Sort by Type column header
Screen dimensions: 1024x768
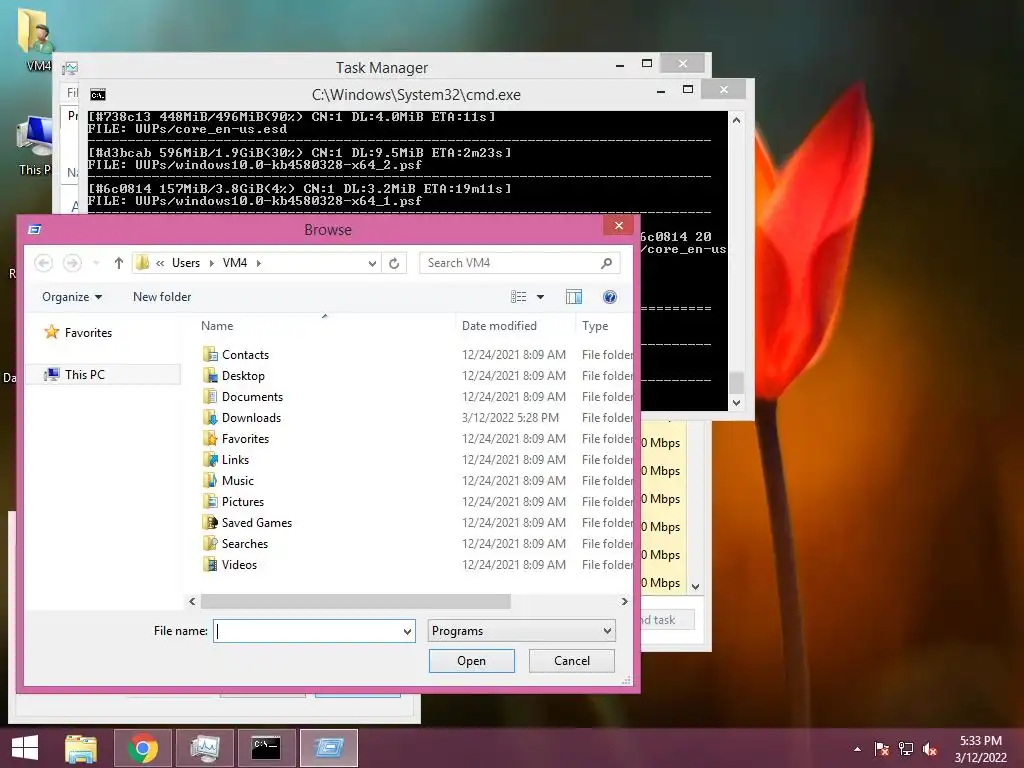pyautogui.click(x=595, y=326)
